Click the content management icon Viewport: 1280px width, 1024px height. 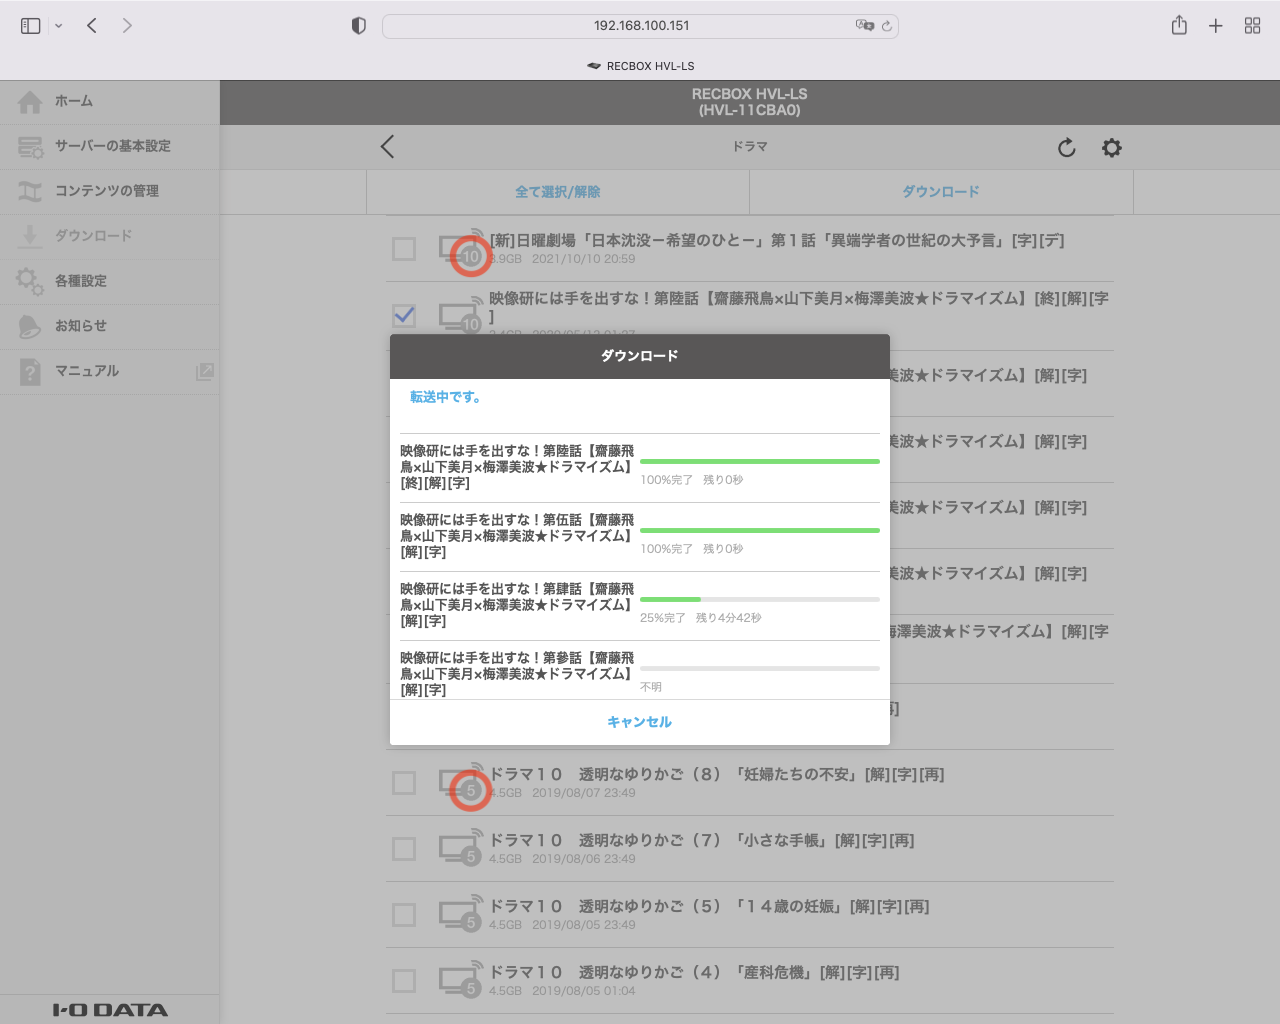30,191
